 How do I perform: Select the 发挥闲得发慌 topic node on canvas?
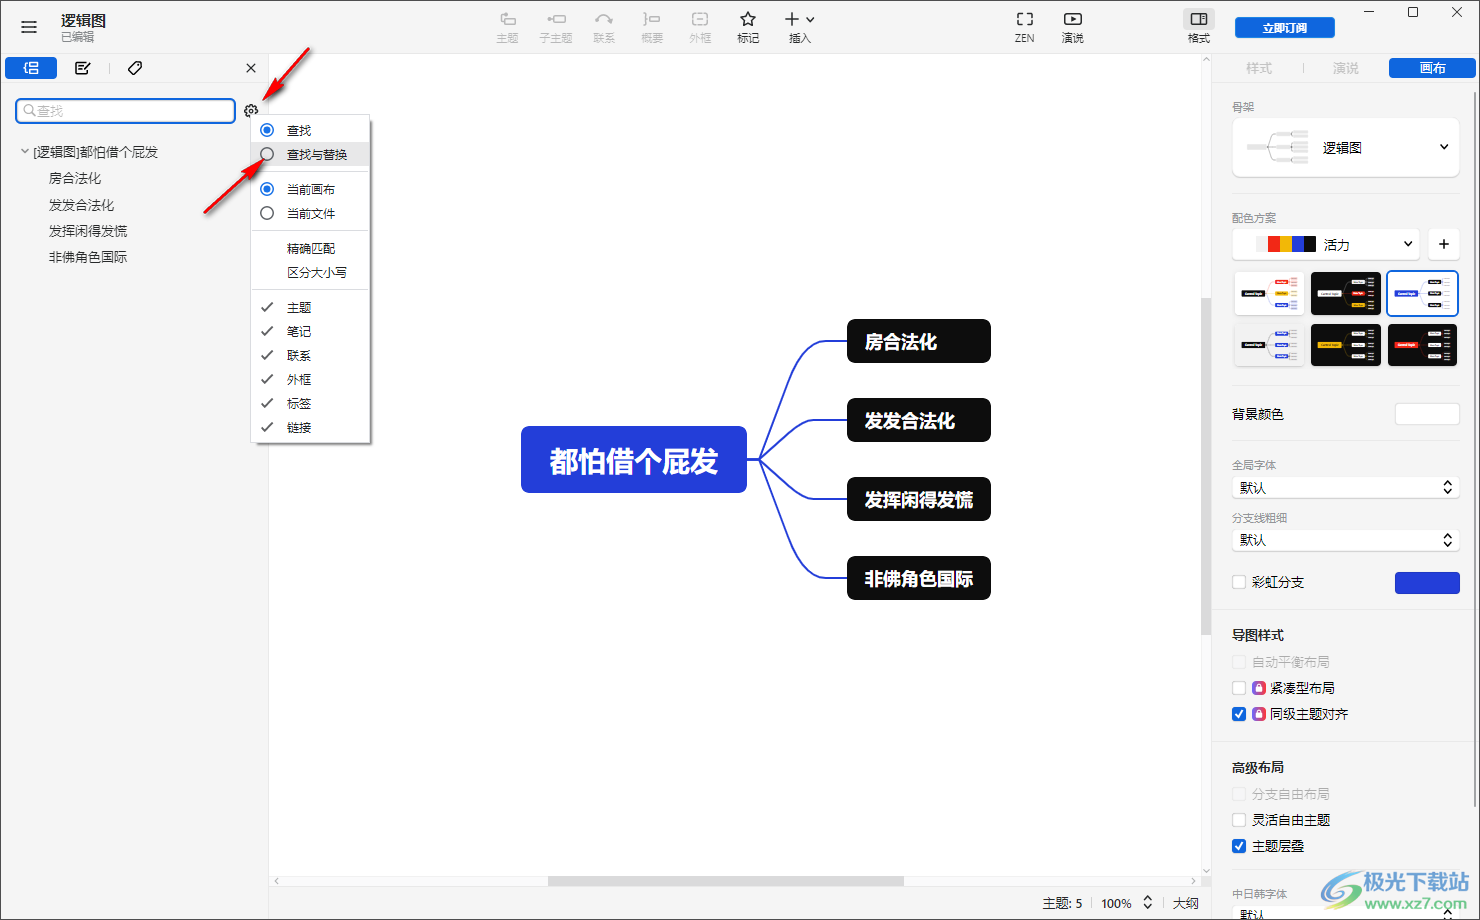tap(919, 499)
